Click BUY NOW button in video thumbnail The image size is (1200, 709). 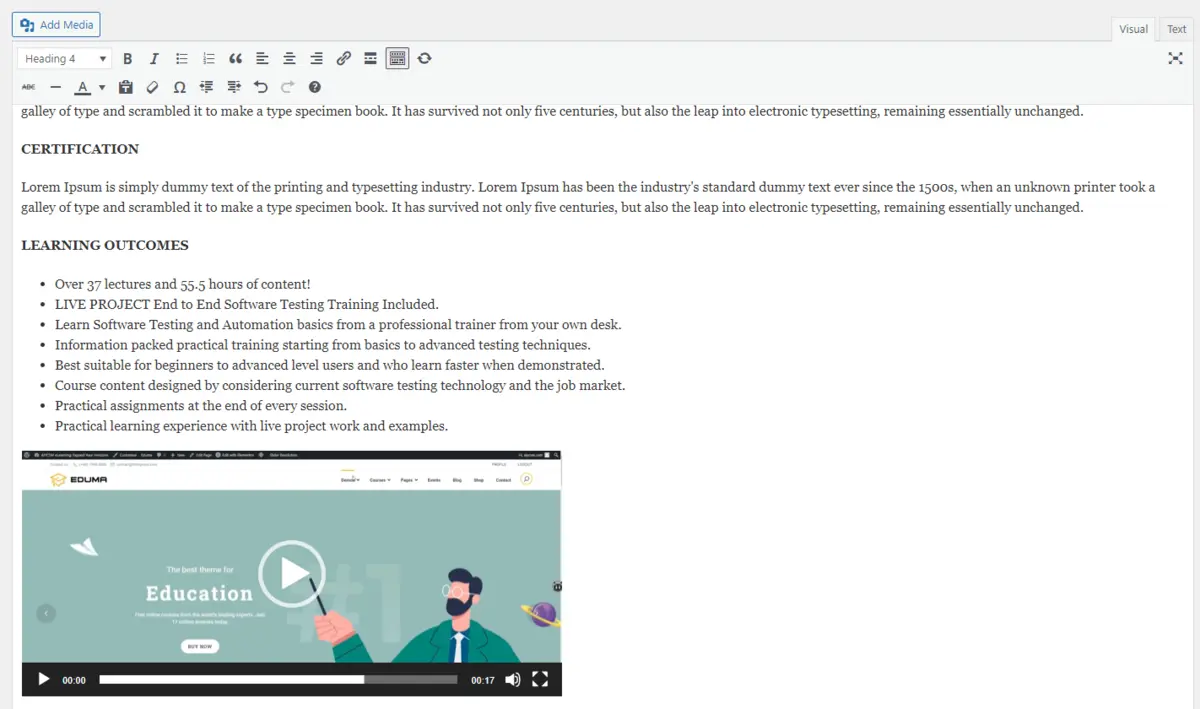(x=200, y=646)
